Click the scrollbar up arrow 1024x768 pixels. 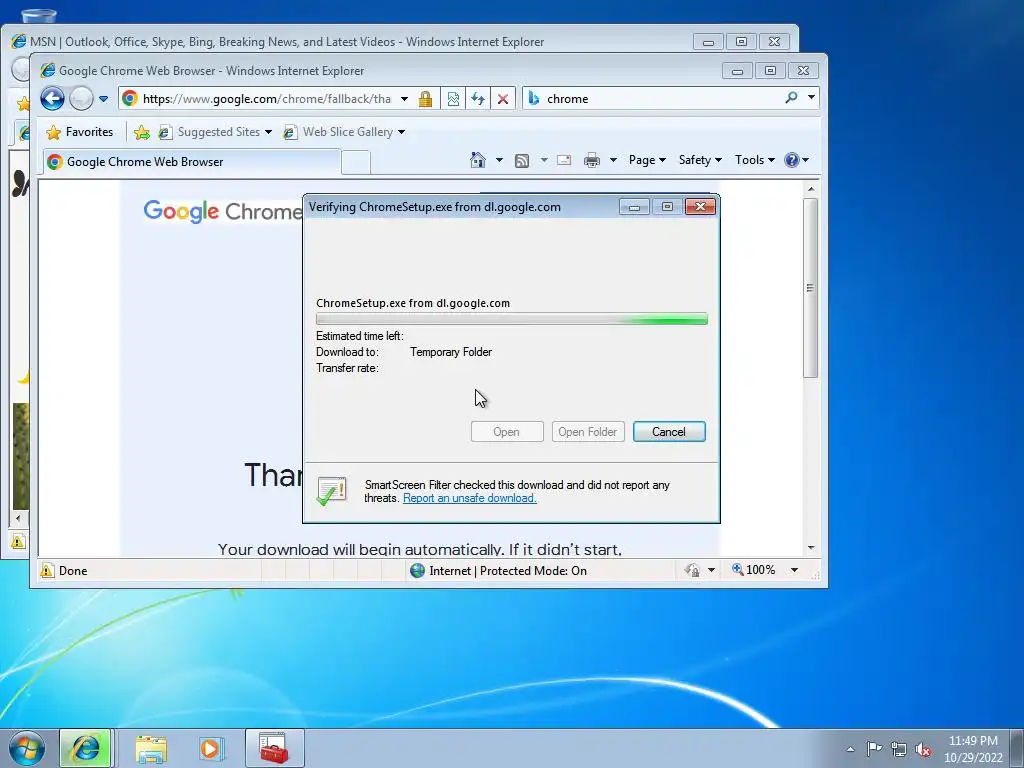[x=810, y=189]
